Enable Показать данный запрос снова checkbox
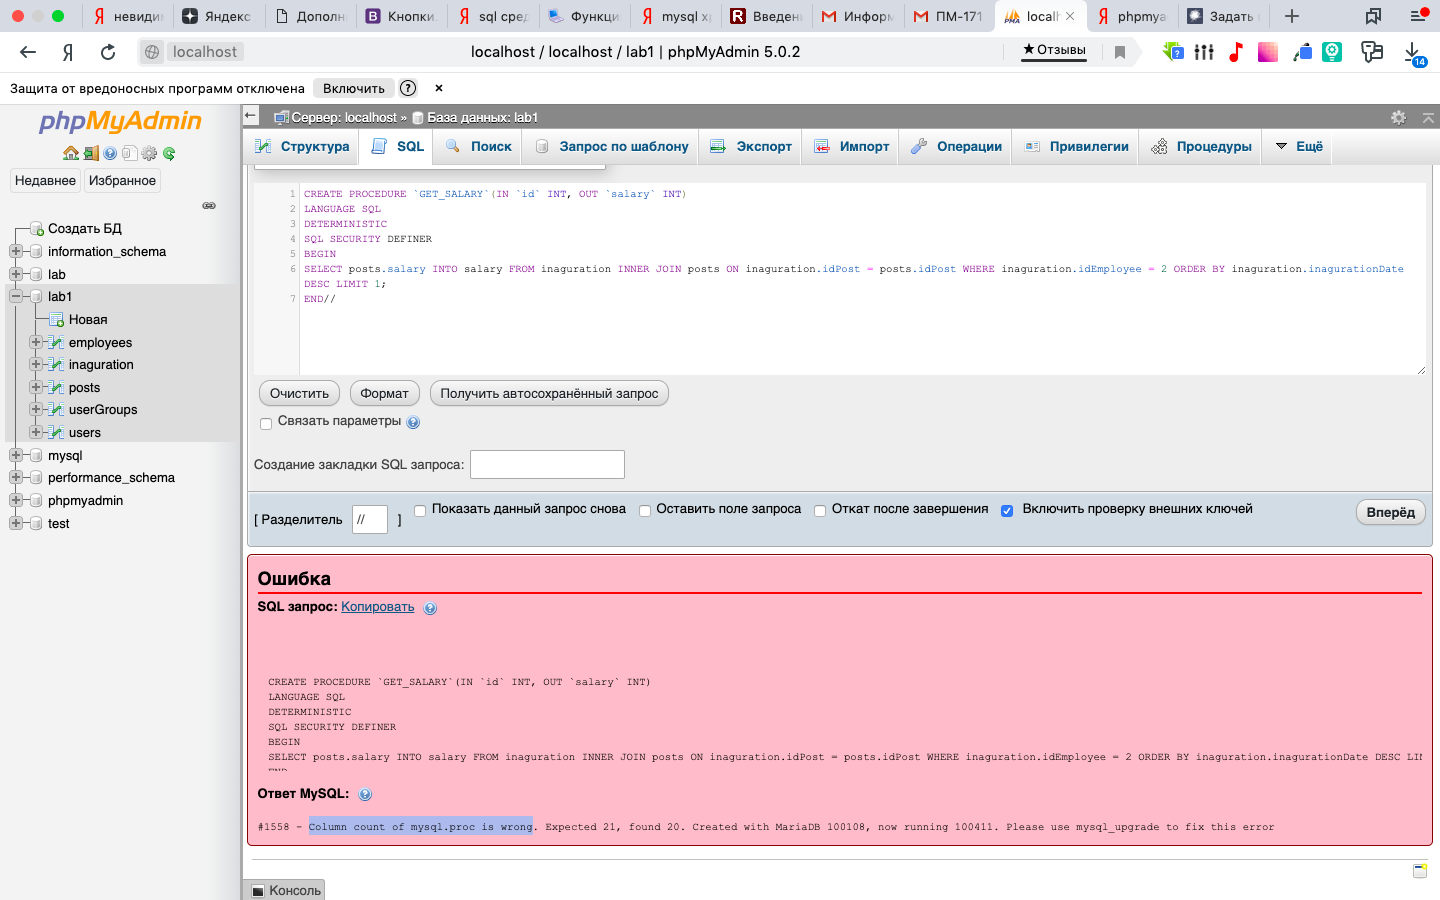This screenshot has height=900, width=1440. point(420,510)
